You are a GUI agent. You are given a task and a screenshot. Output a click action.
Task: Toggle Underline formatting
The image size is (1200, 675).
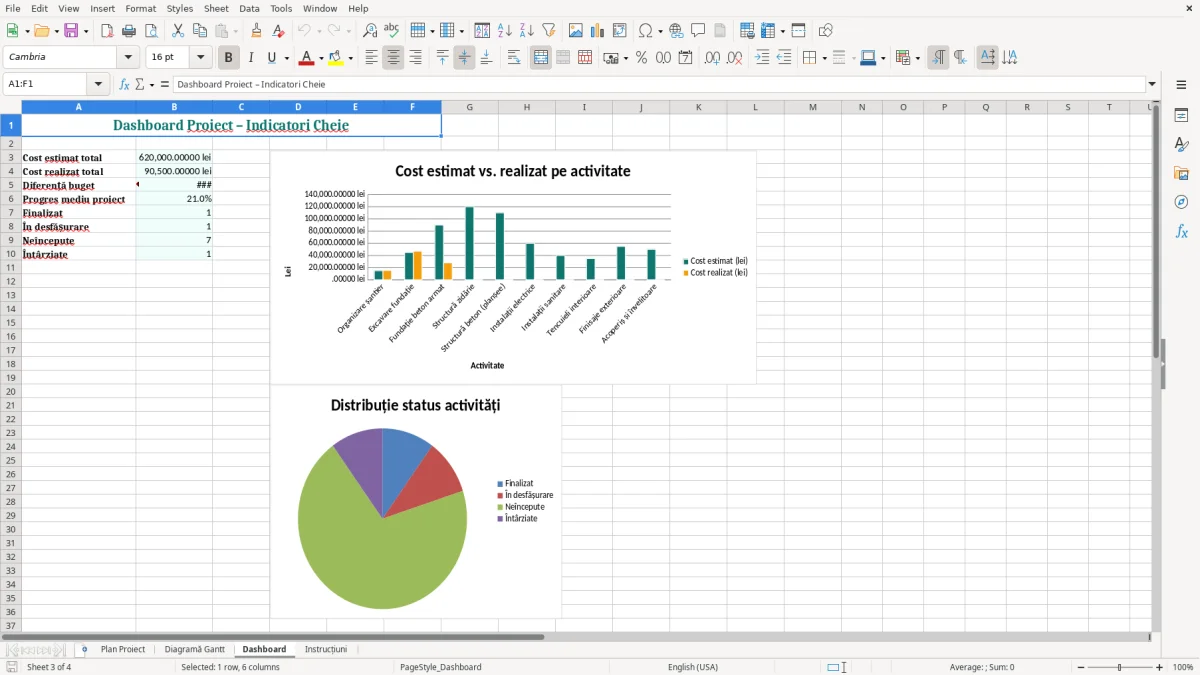[273, 58]
